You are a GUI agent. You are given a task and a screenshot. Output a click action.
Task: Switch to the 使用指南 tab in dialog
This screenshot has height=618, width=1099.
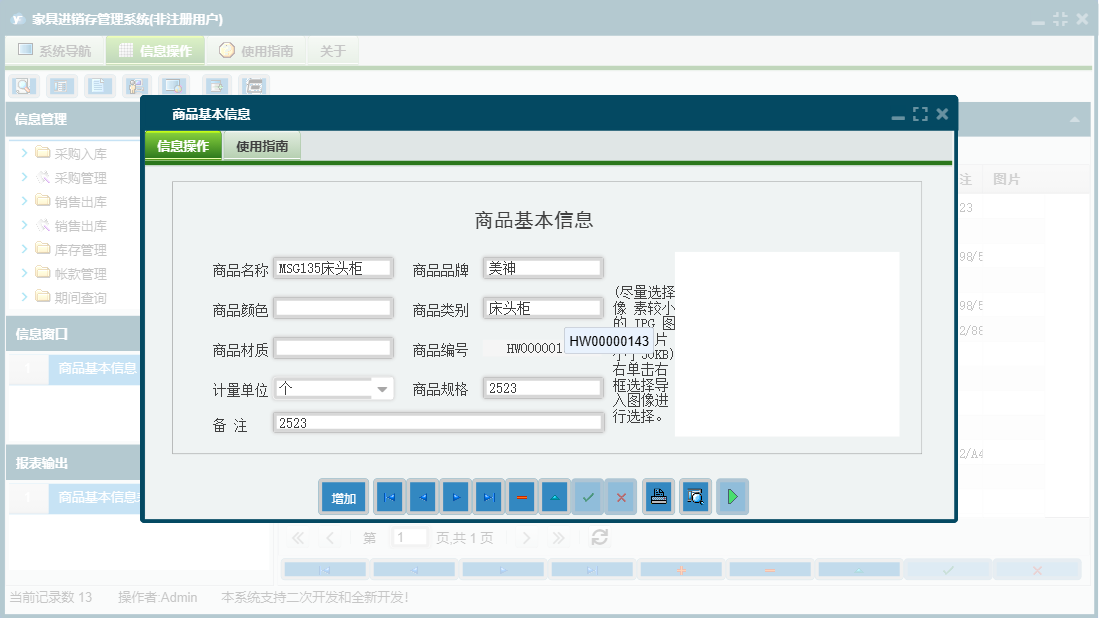[264, 145]
